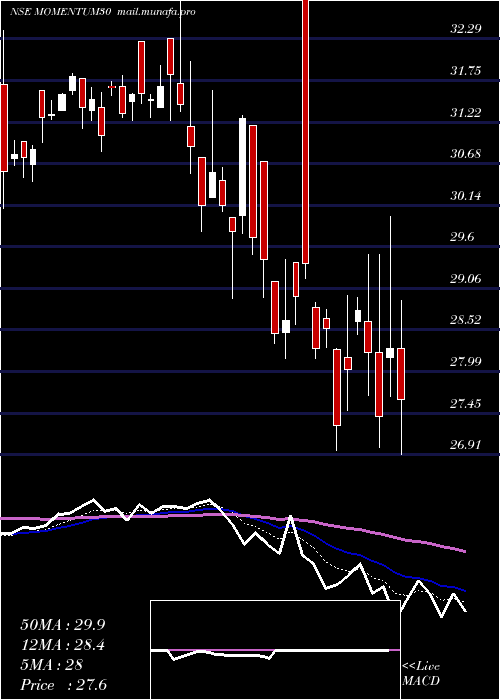The height and width of the screenshot is (700, 500).
Task: Select the 27.45 price axis label
Action: (x=466, y=404)
